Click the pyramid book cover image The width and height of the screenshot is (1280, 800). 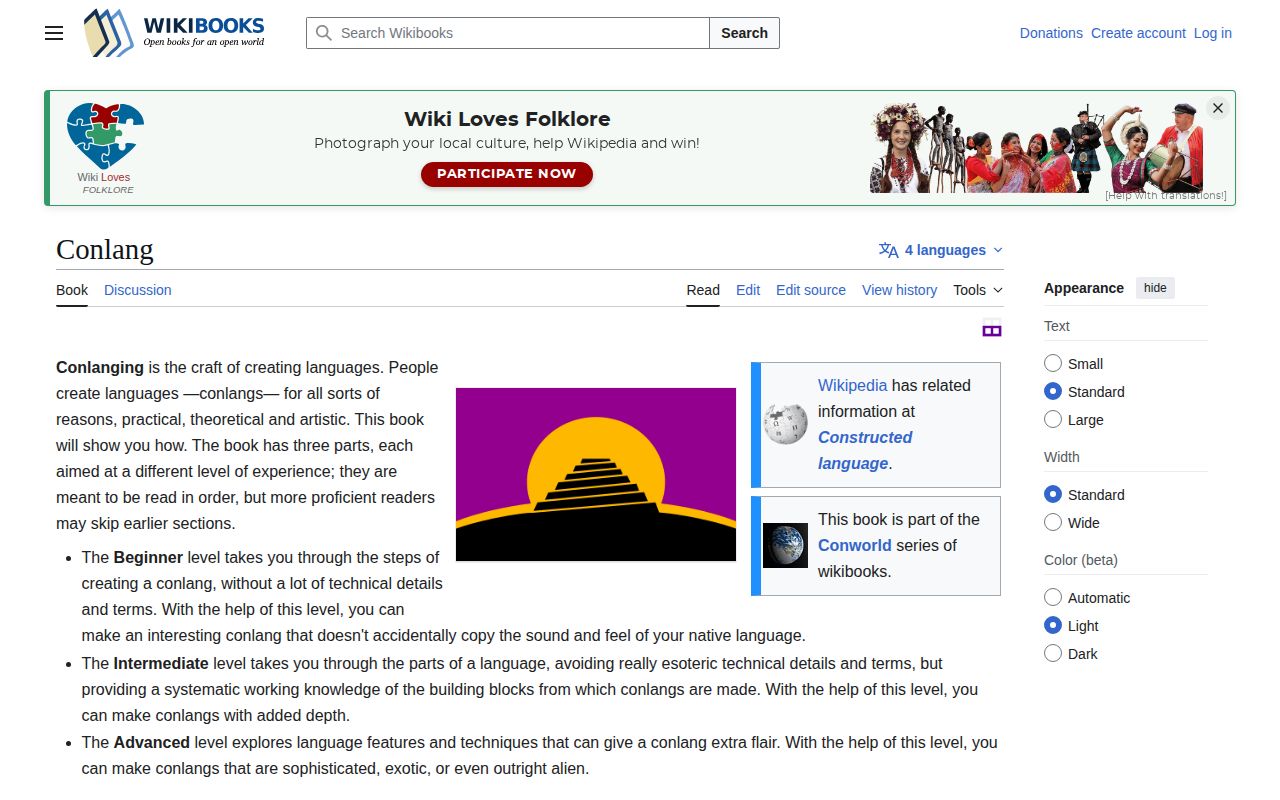[595, 473]
